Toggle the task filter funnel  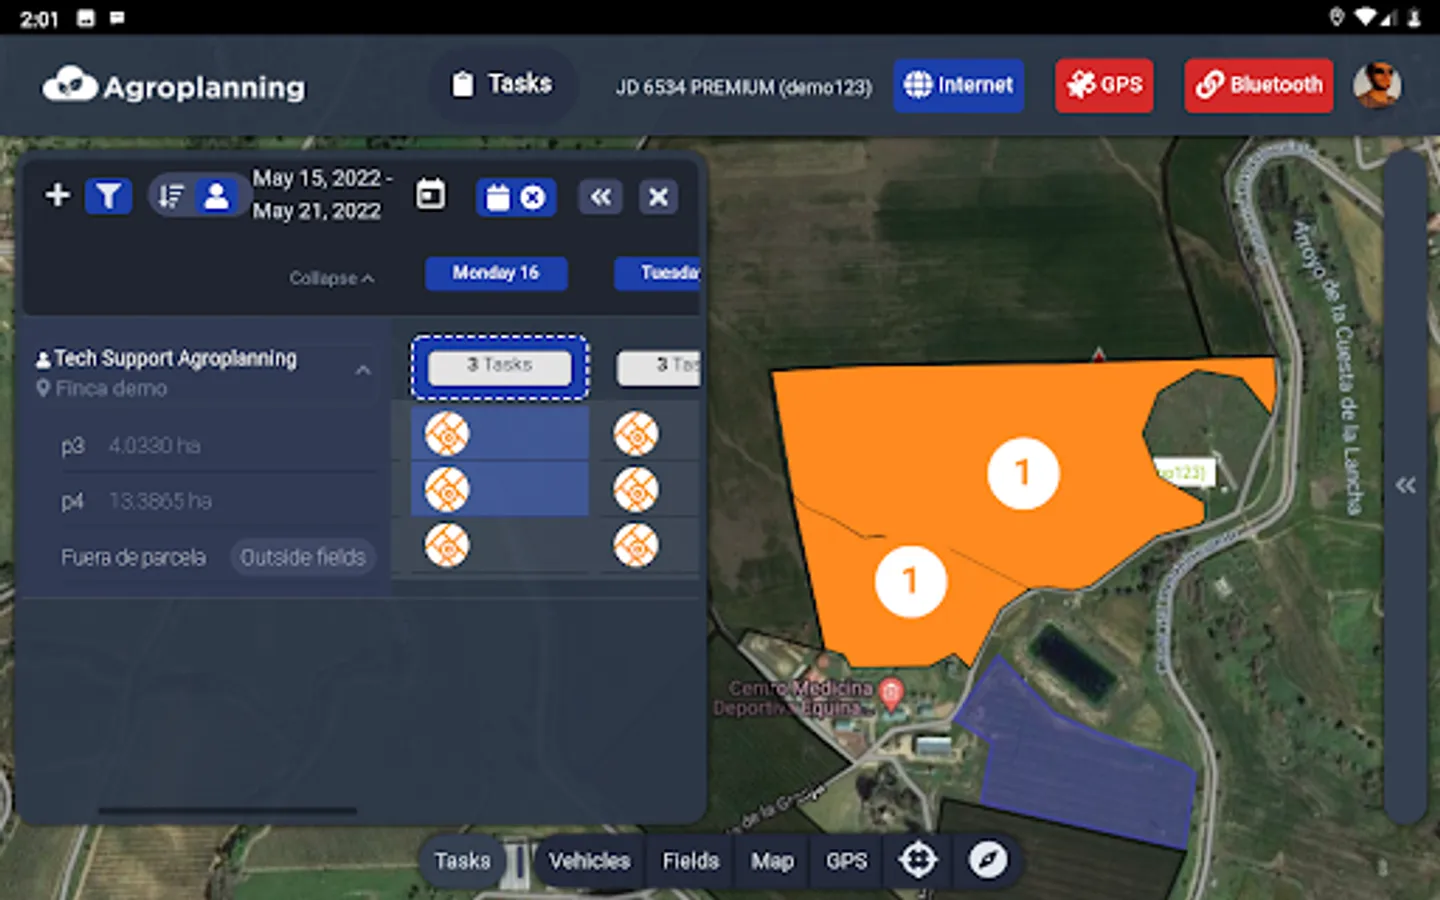pyautogui.click(x=109, y=196)
